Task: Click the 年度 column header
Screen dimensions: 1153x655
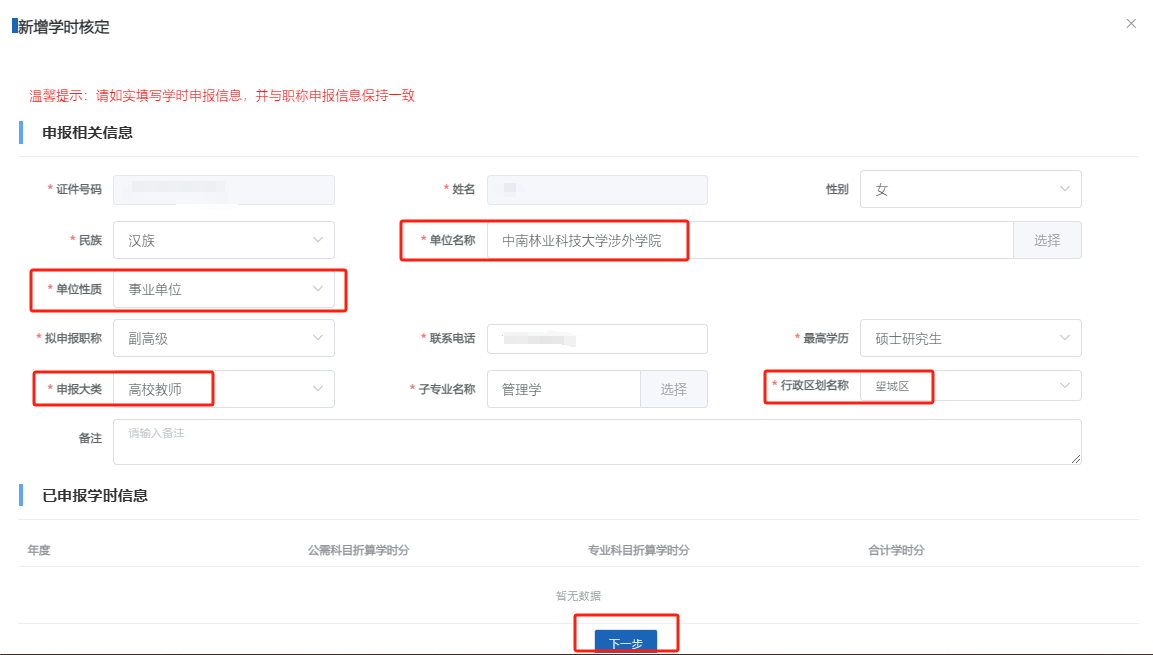Action: click(x=39, y=550)
